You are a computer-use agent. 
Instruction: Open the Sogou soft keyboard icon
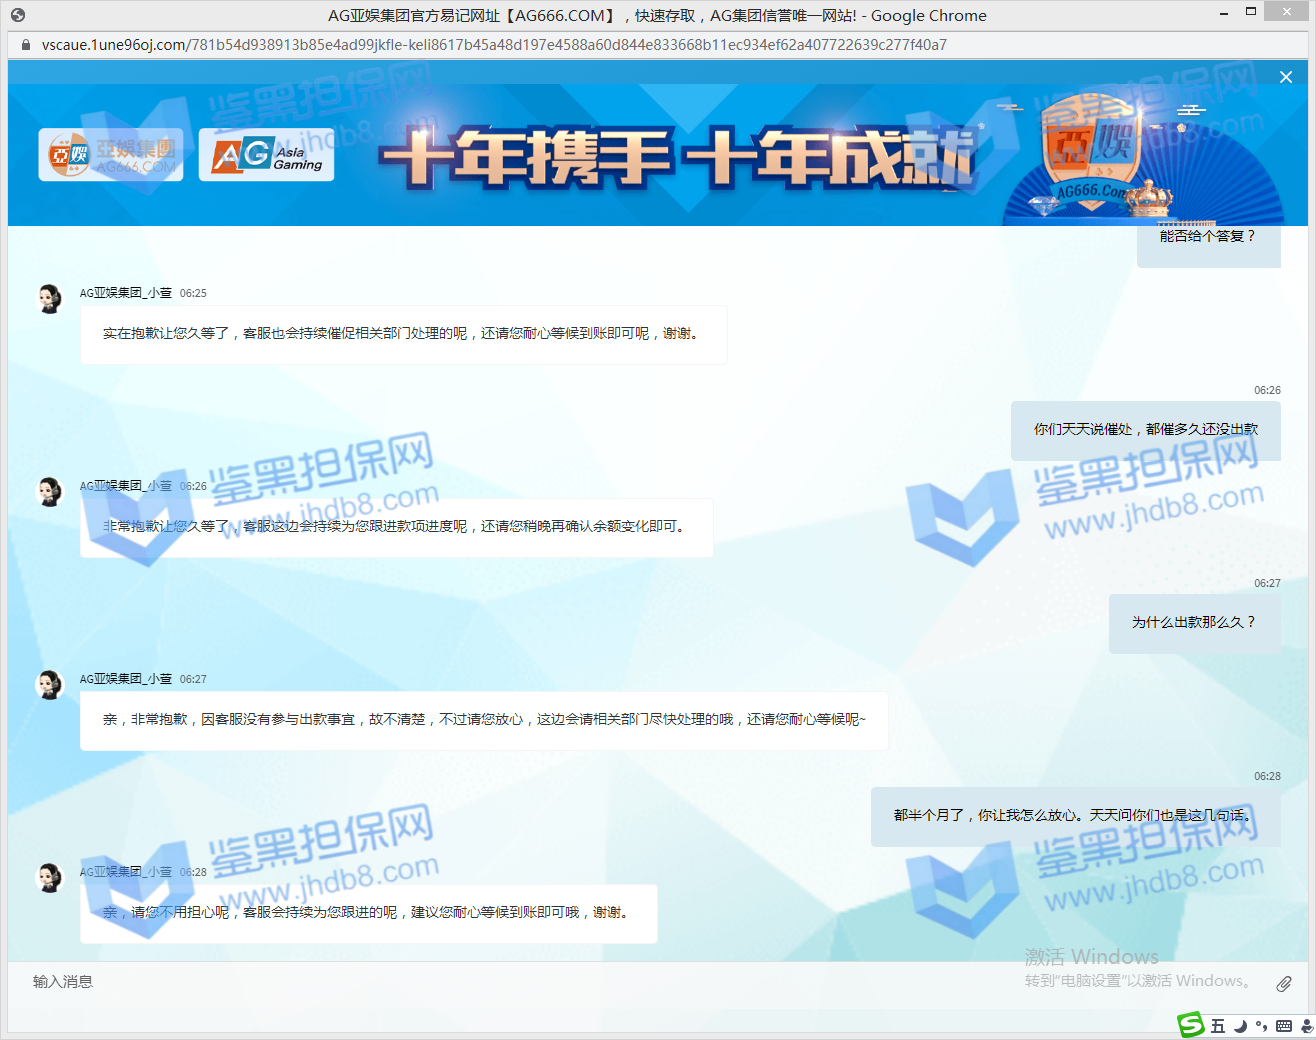tap(1284, 1026)
